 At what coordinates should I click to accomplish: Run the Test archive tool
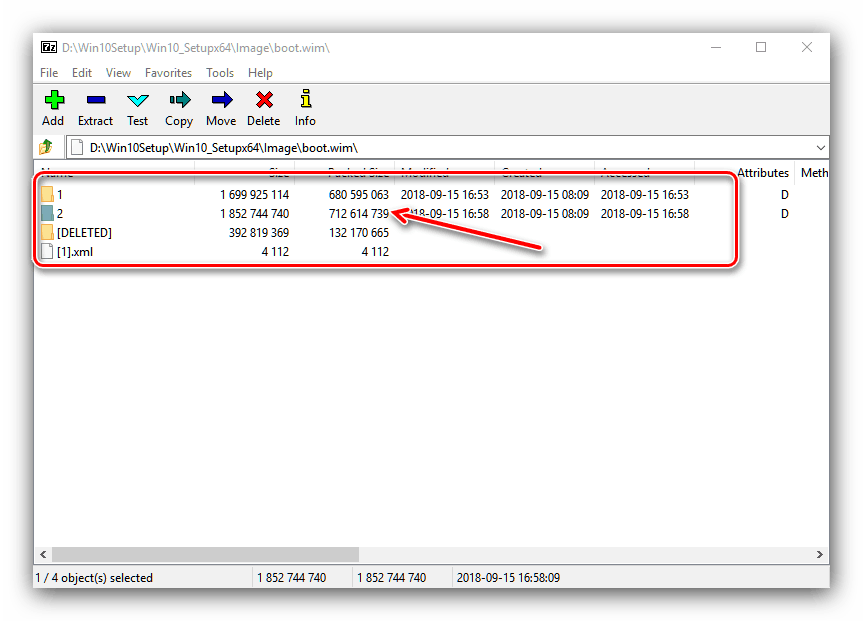[x=138, y=100]
